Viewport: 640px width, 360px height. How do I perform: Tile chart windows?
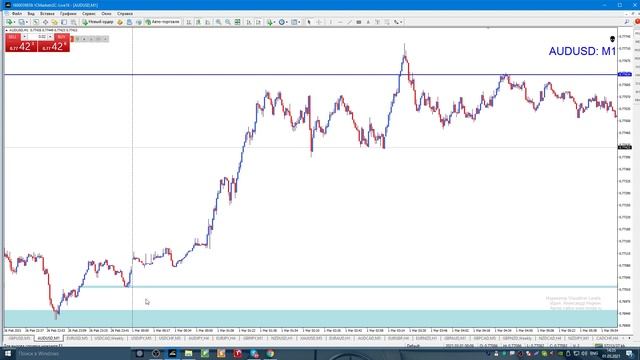click(238, 22)
